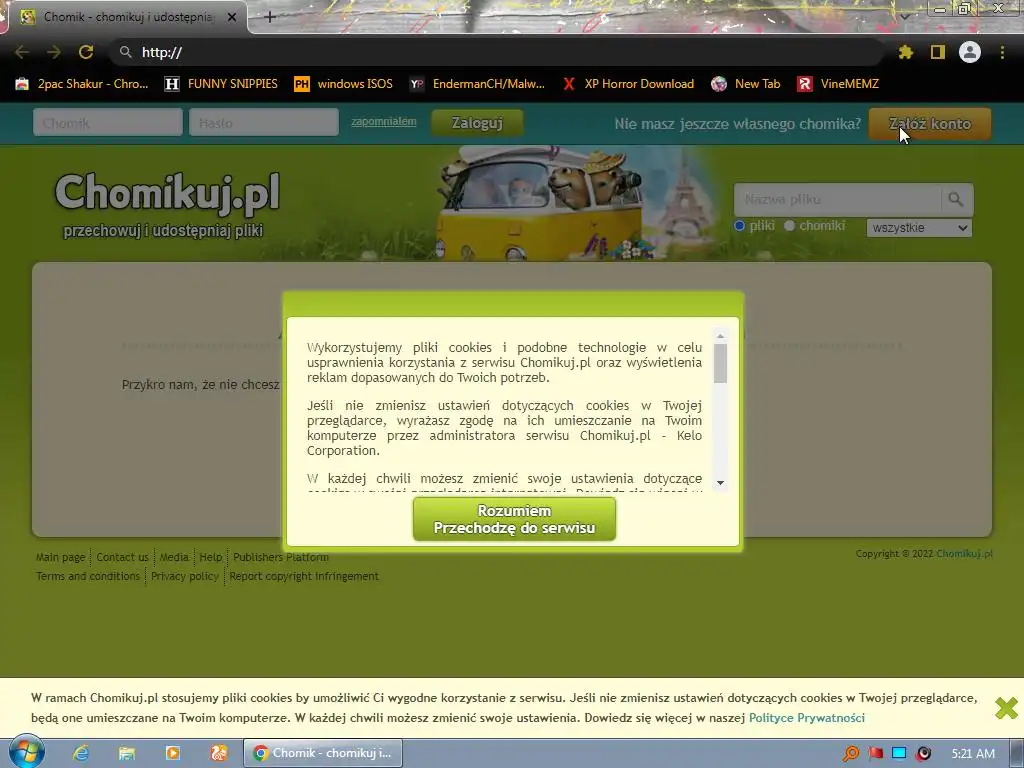Focus the Nazwa pliku search field
Screen dimensions: 1024x768
click(x=837, y=199)
